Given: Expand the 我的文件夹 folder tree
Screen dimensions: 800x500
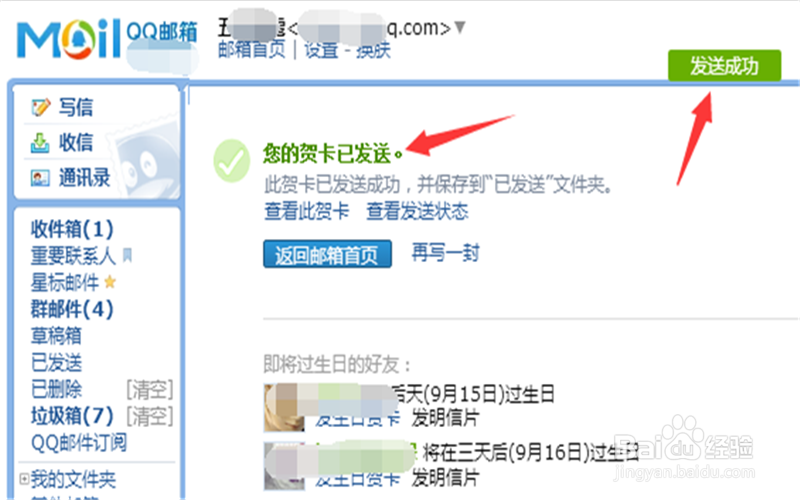Looking at the screenshot, I should coord(23,479).
